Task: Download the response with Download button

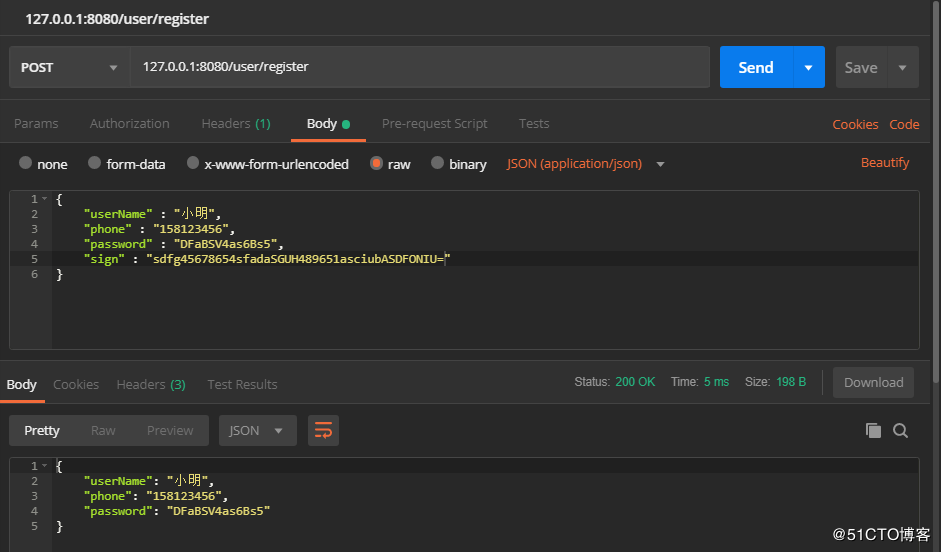Action: tap(873, 382)
